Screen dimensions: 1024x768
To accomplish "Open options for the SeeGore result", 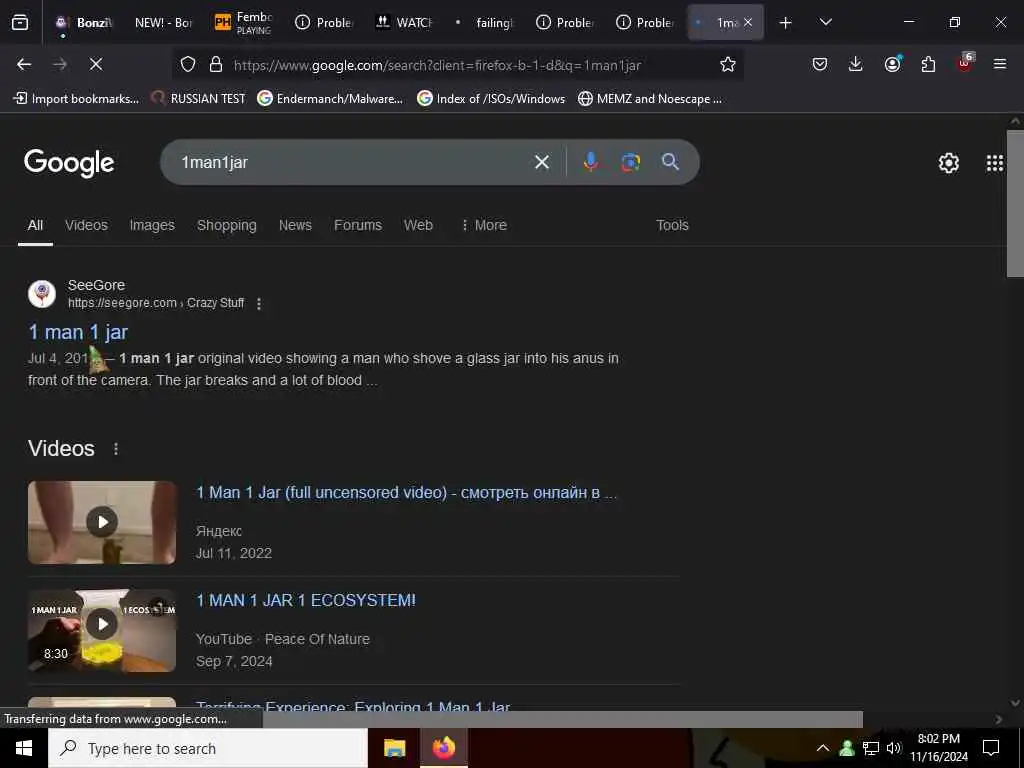I will pos(259,304).
